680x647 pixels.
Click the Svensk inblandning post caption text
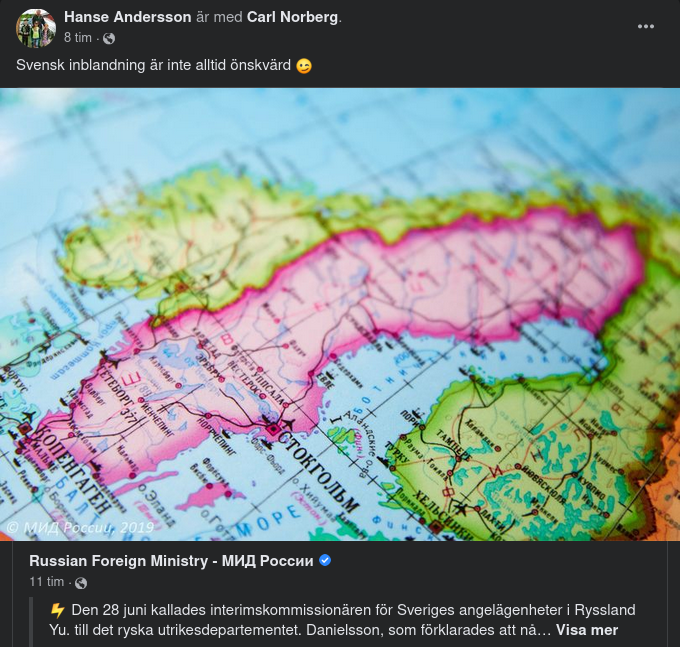pyautogui.click(x=154, y=65)
